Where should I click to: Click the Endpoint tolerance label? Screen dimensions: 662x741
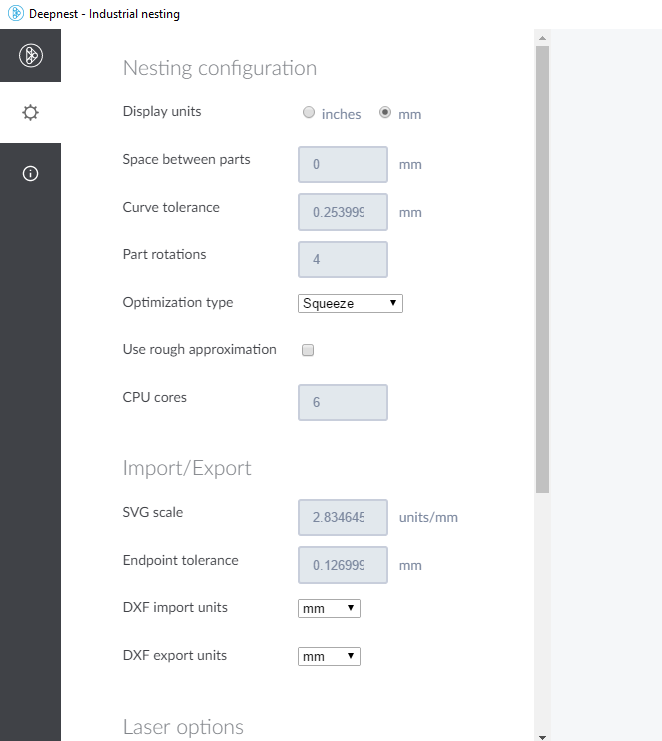tap(181, 560)
